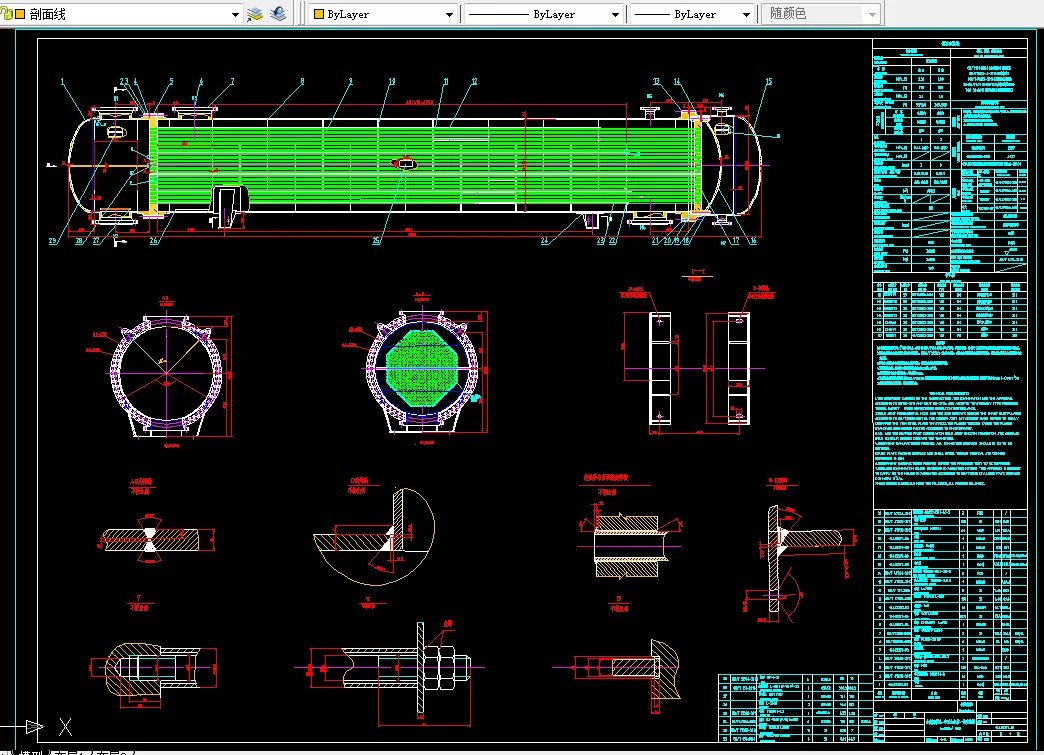Click balloon number 15 at right head
The width and height of the screenshot is (1044, 755).
click(768, 81)
